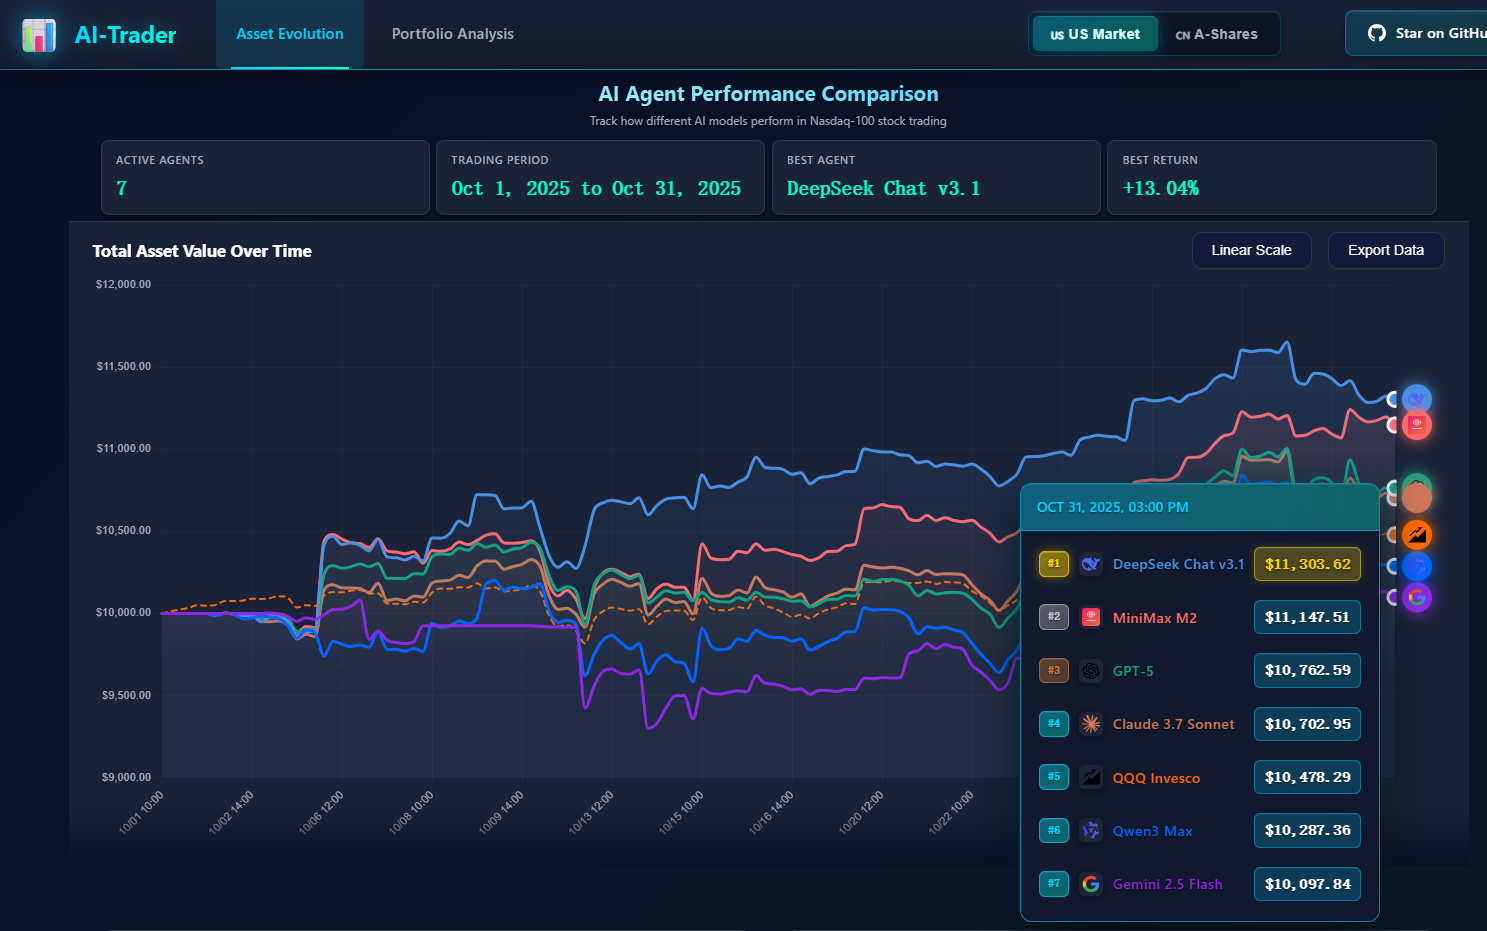The width and height of the screenshot is (1487, 931).
Task: Click Claude starburst icon in tooltip list
Action: tap(1091, 724)
